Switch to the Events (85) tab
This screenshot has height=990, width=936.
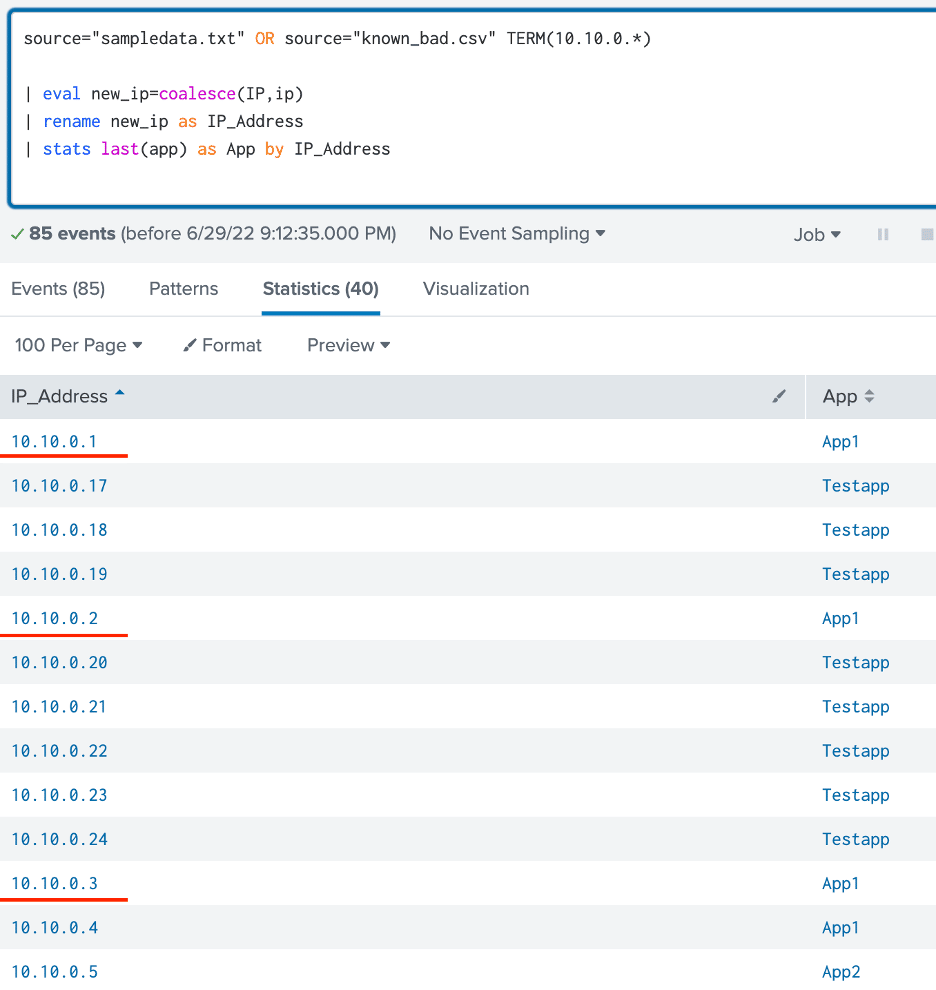tap(58, 289)
